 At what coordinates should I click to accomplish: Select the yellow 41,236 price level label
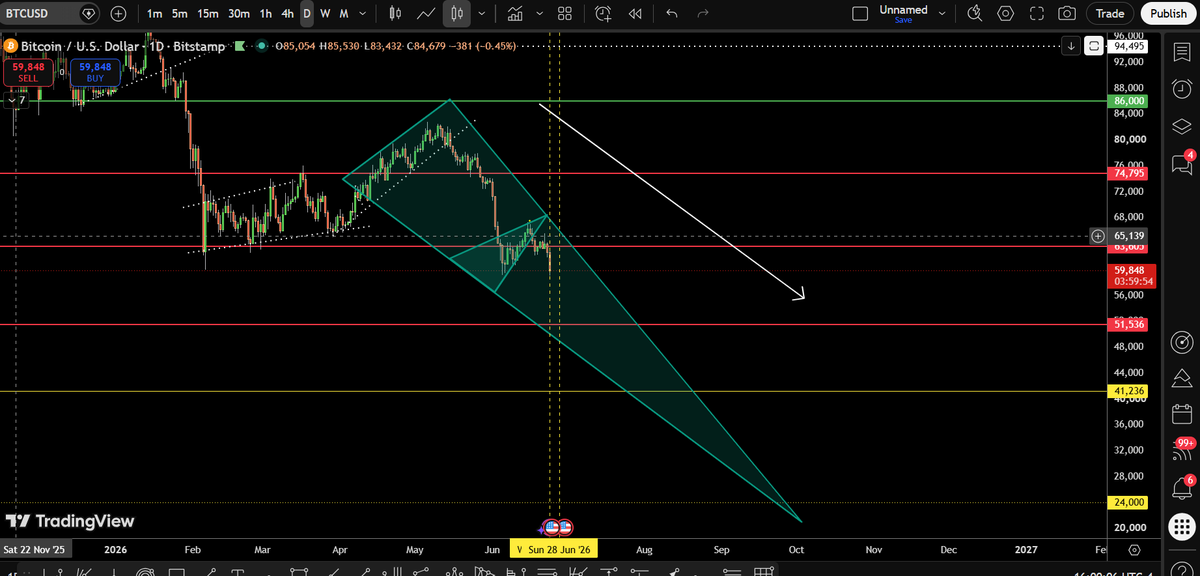(1128, 390)
